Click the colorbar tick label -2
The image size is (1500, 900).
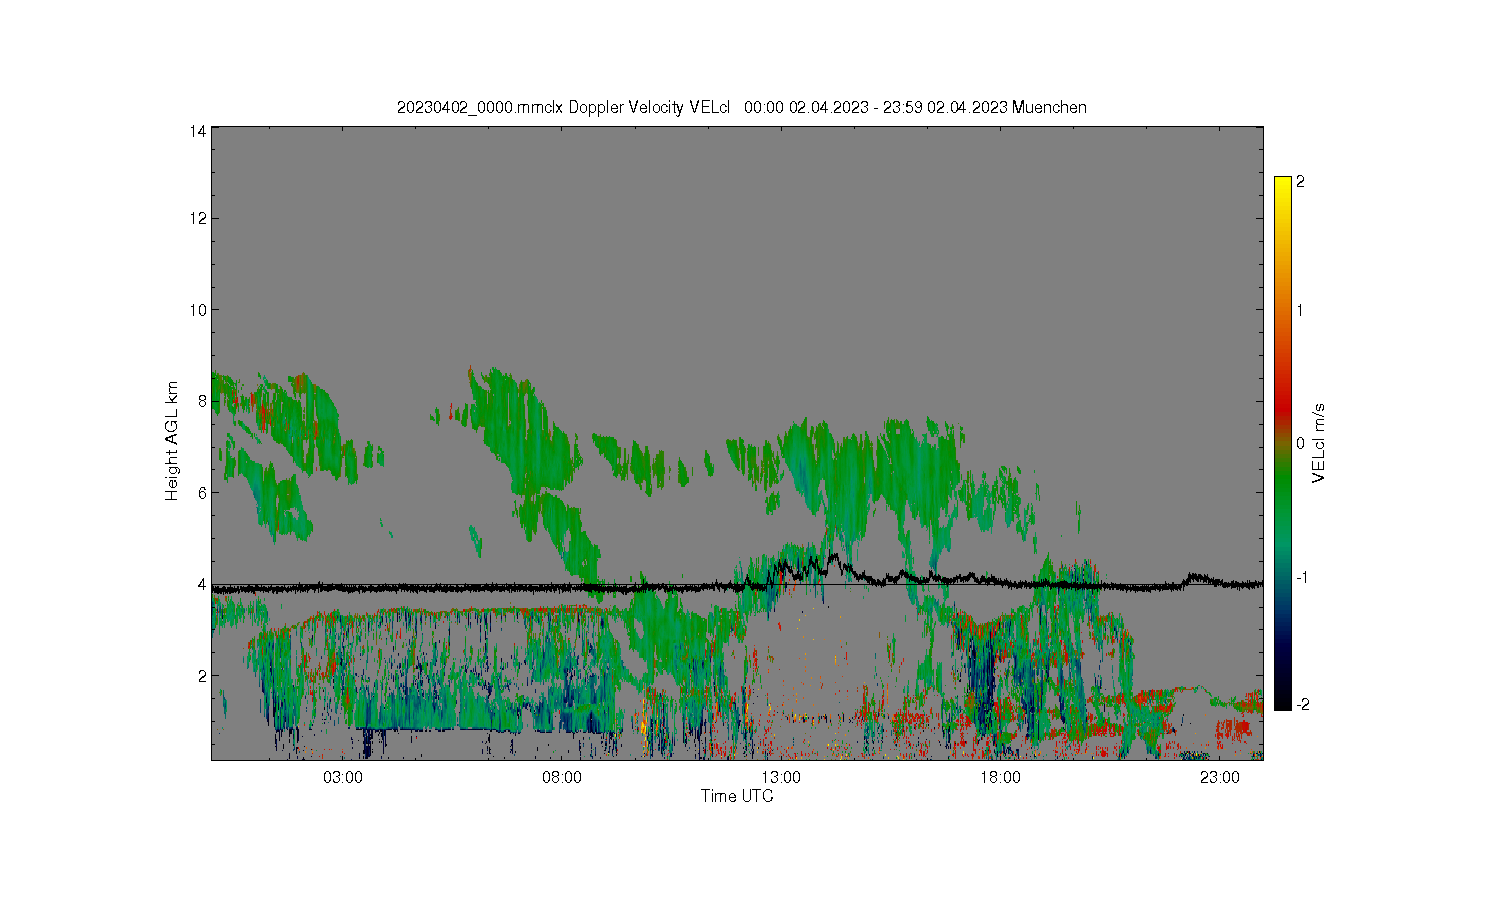point(1303,704)
